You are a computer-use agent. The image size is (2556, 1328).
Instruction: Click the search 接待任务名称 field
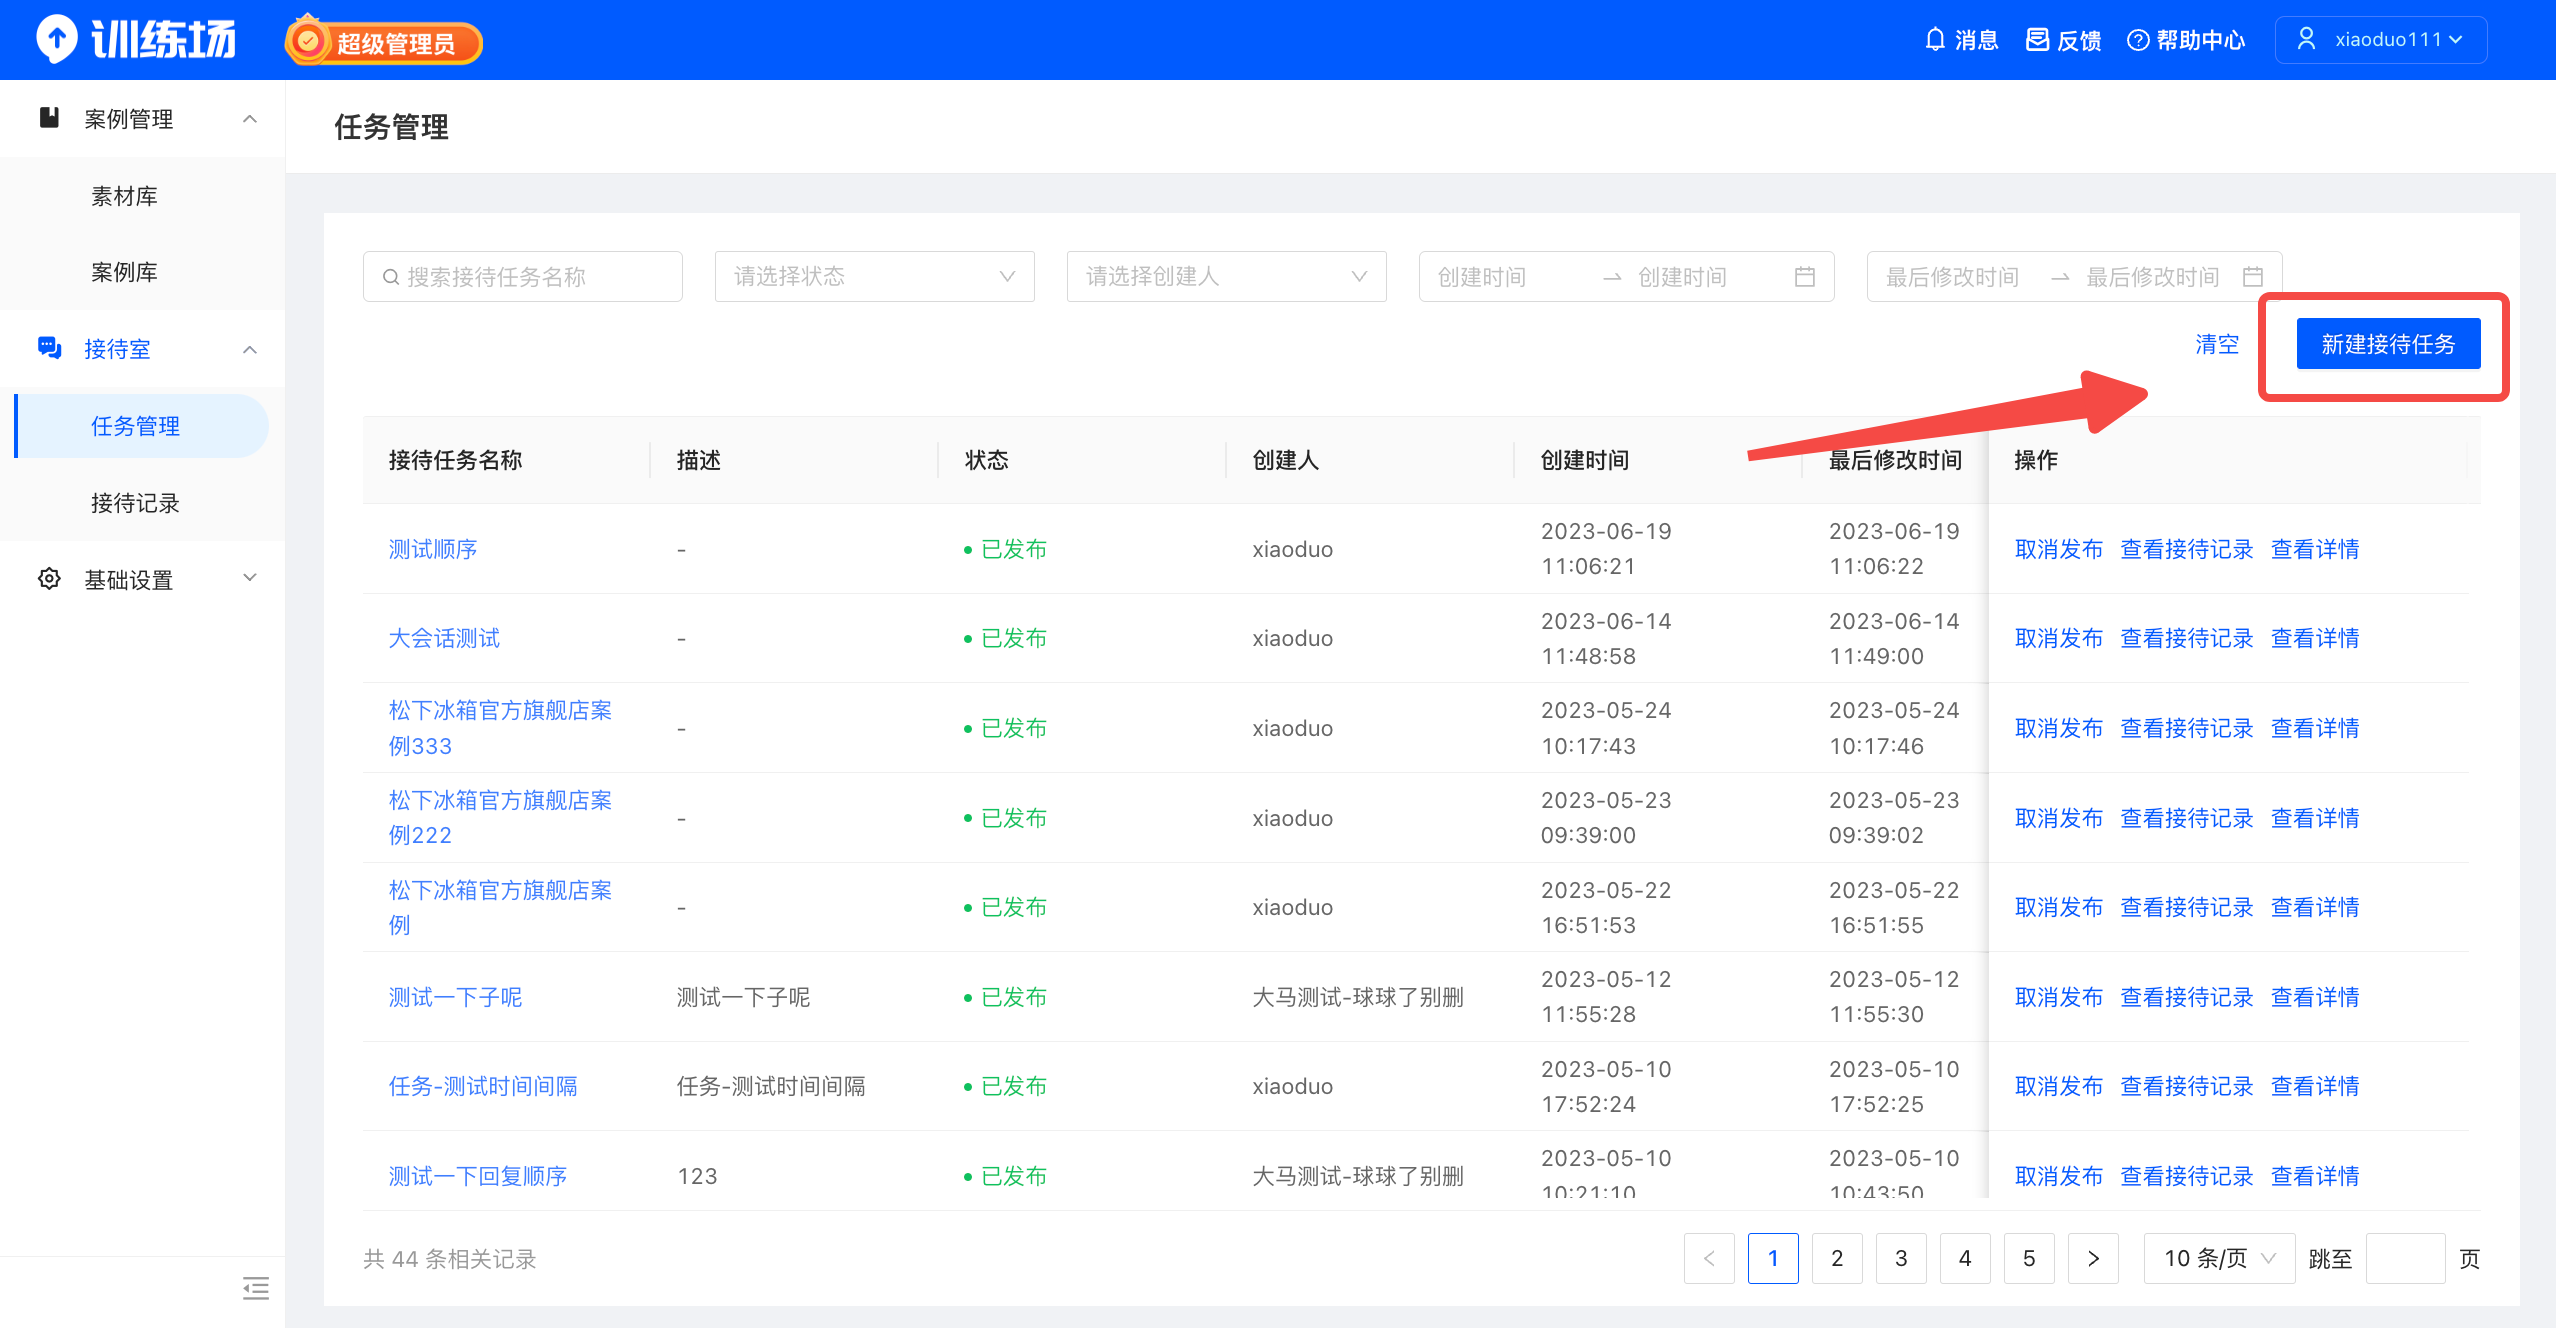tap(523, 276)
